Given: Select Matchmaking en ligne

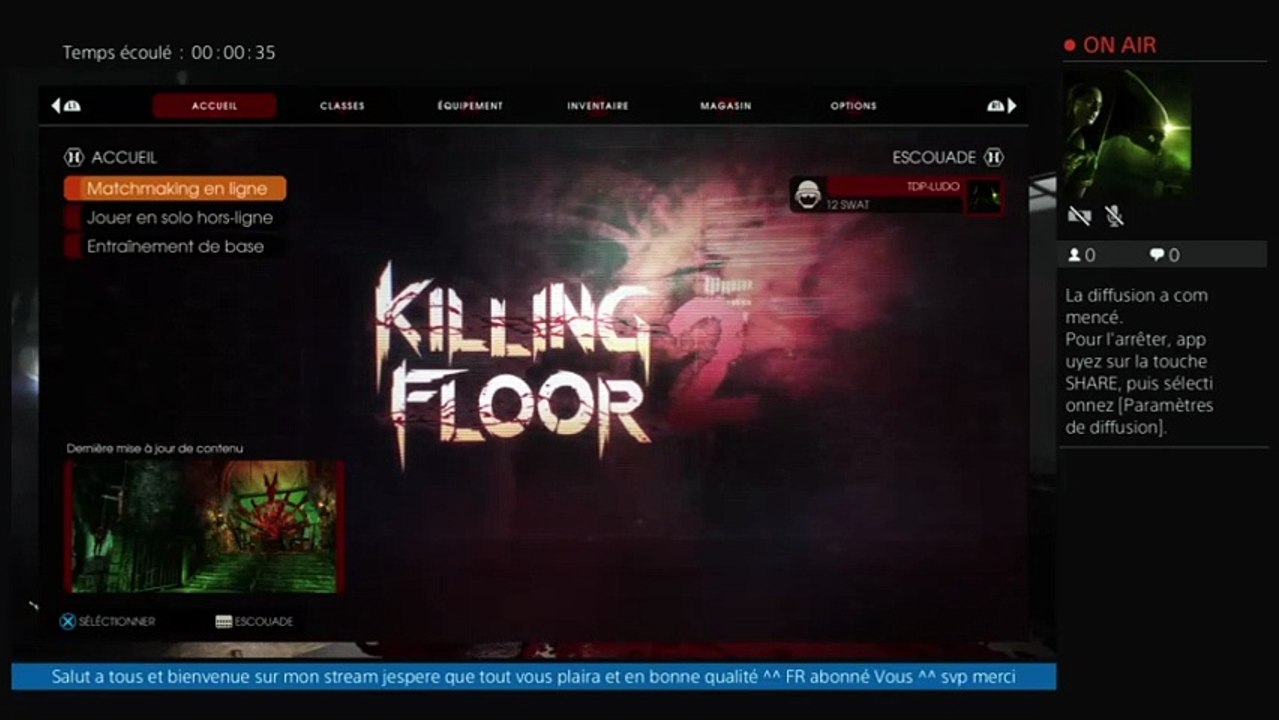Looking at the screenshot, I should 175,188.
